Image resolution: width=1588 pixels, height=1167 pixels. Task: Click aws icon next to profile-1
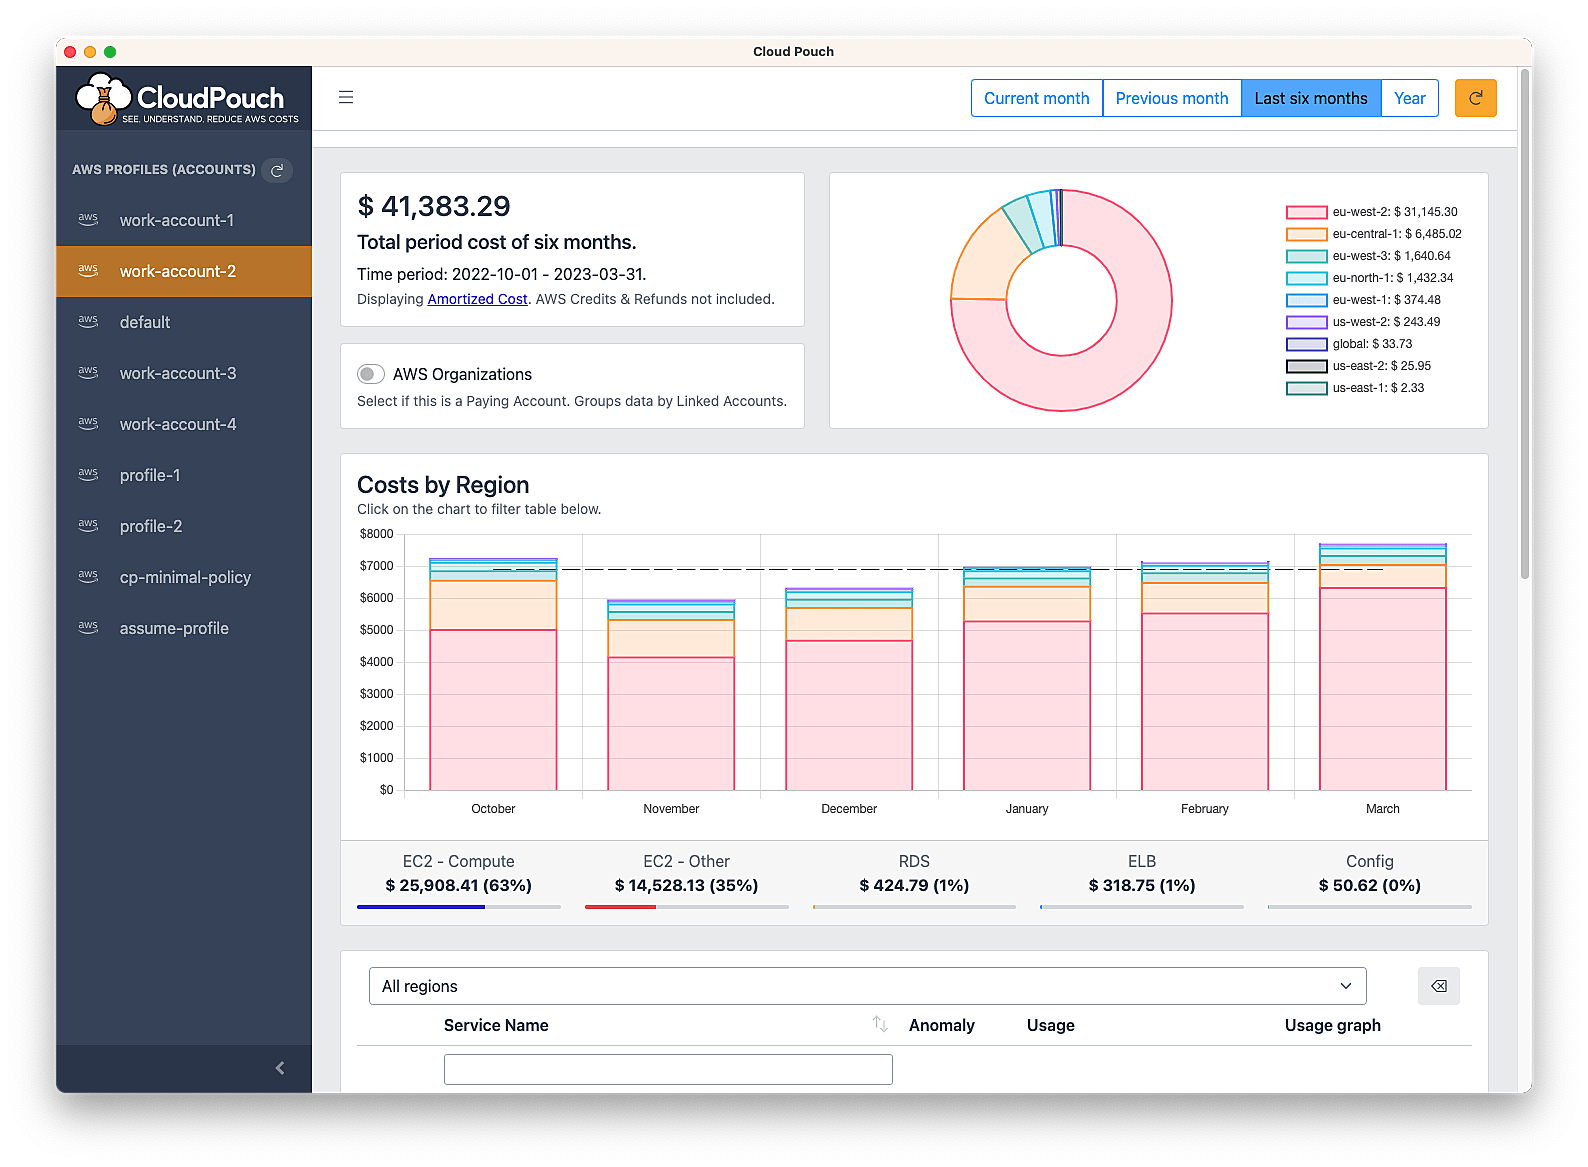click(88, 474)
